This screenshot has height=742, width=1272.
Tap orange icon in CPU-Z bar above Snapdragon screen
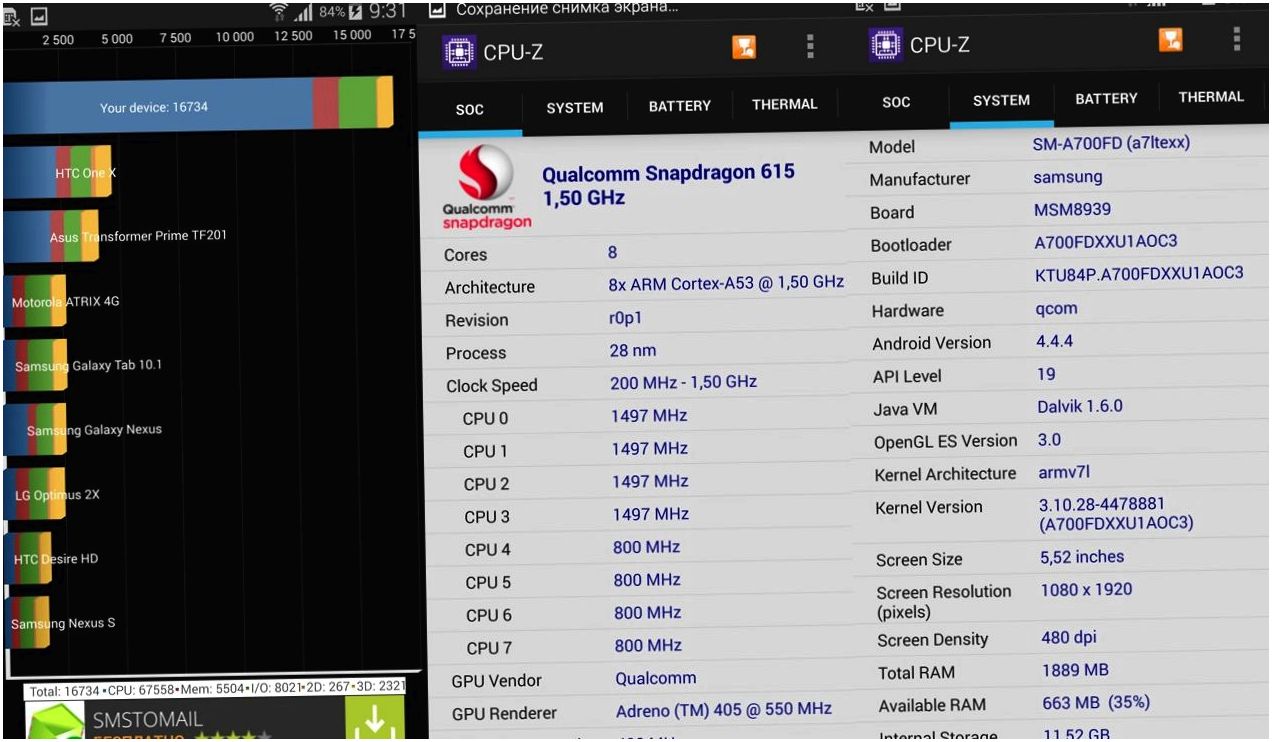click(x=744, y=47)
